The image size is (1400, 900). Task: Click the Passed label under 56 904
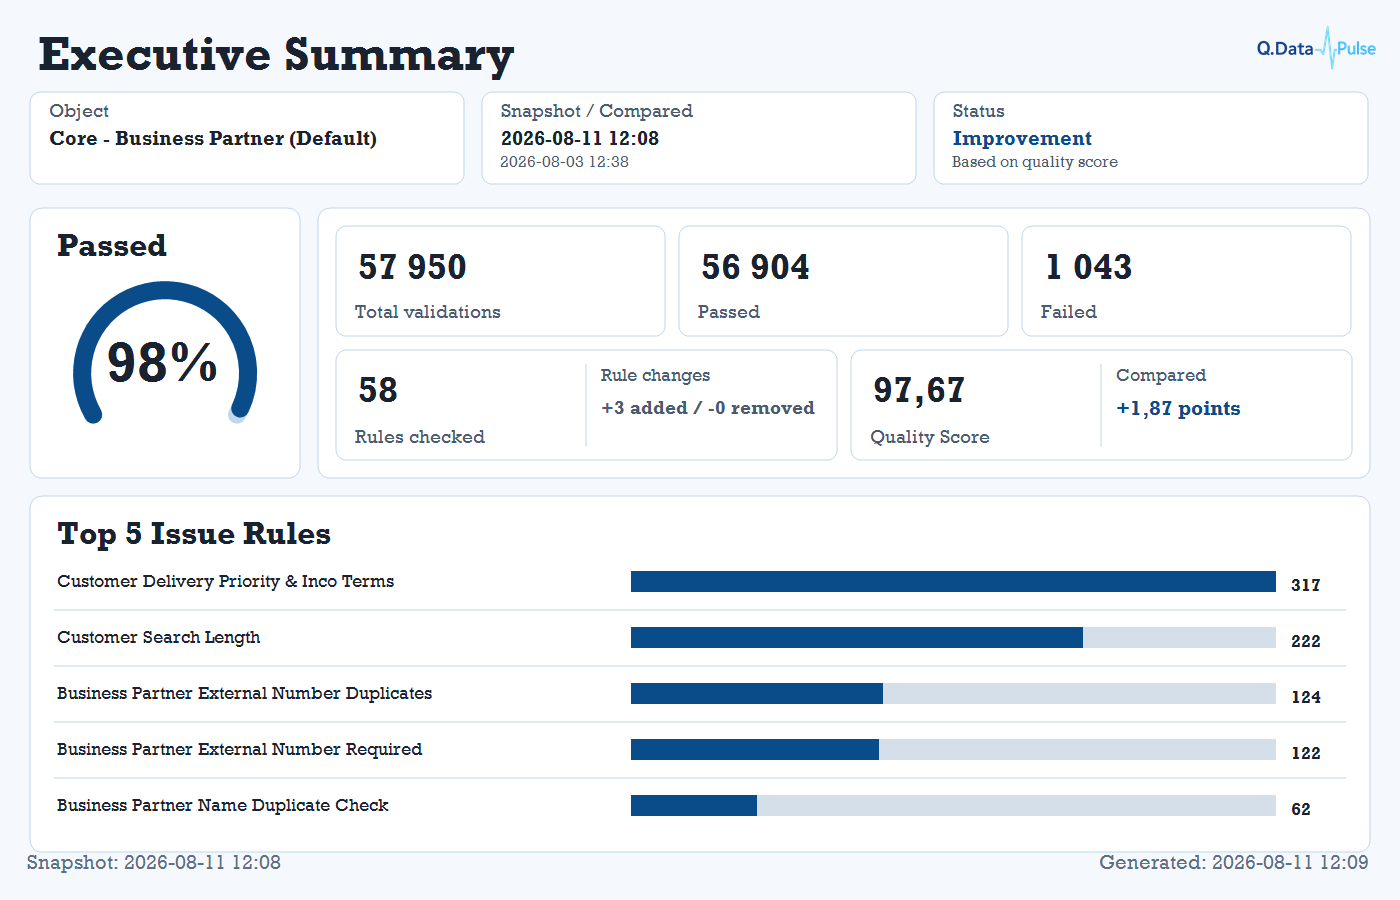click(x=728, y=312)
